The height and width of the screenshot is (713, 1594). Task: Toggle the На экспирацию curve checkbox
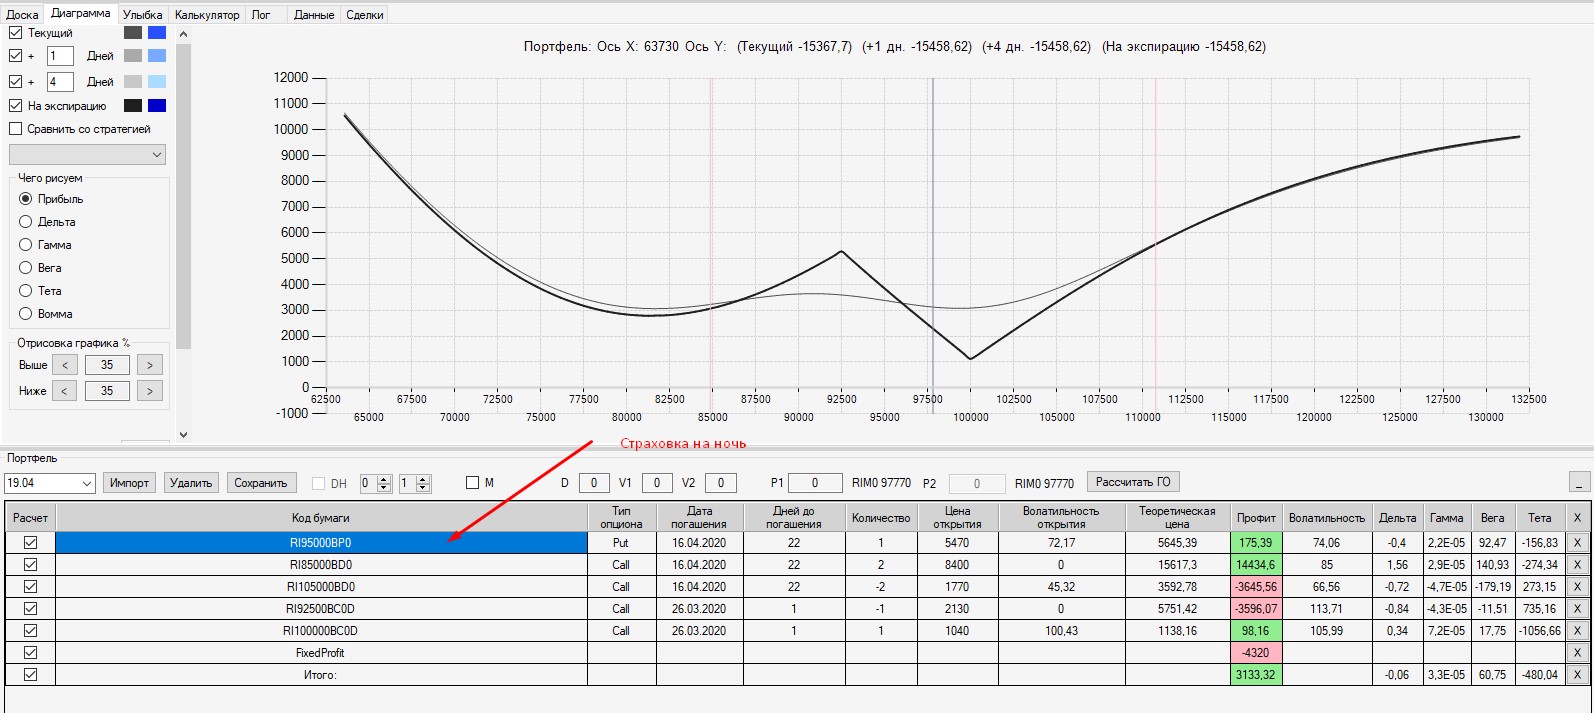click(15, 105)
